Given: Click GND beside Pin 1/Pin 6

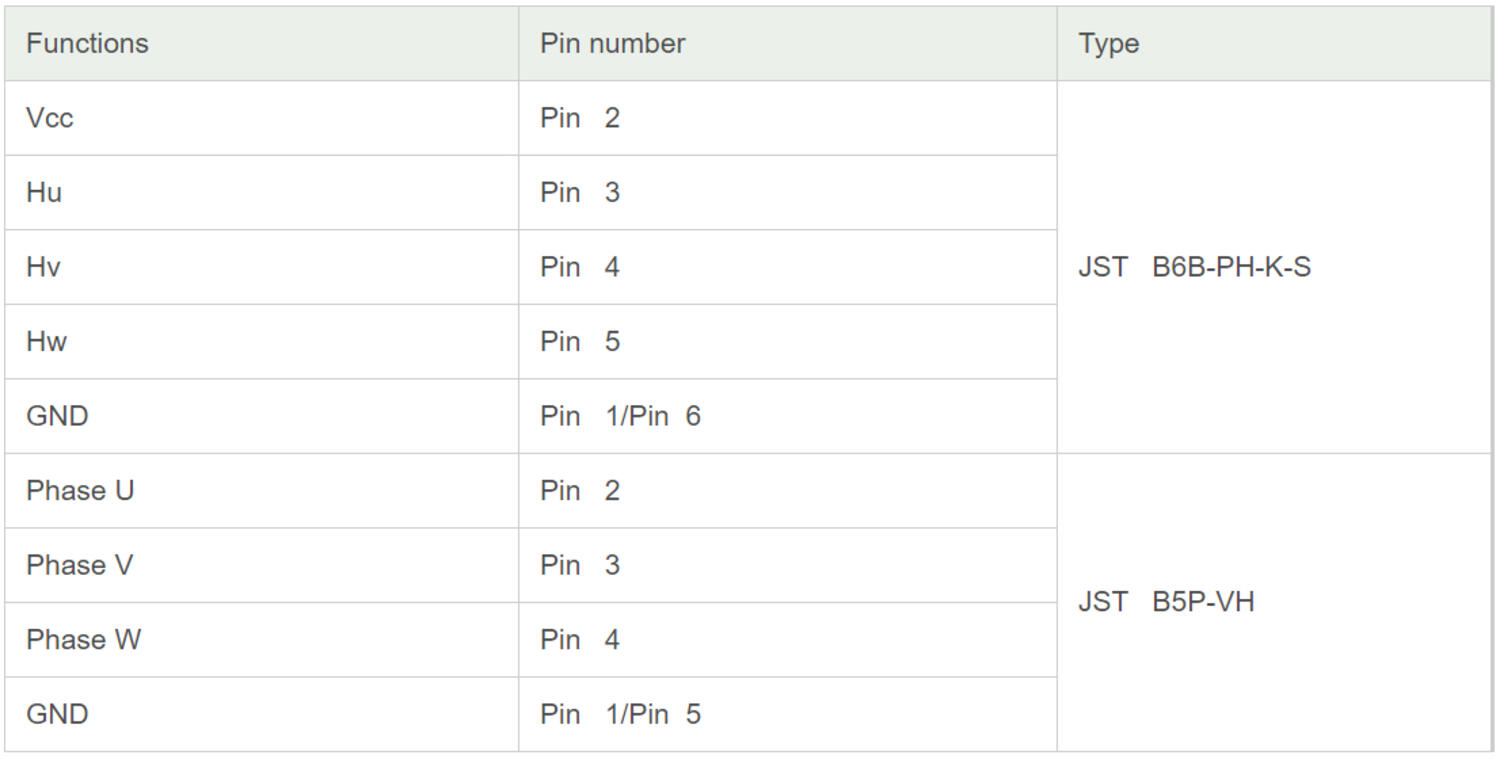Looking at the screenshot, I should click(57, 416).
